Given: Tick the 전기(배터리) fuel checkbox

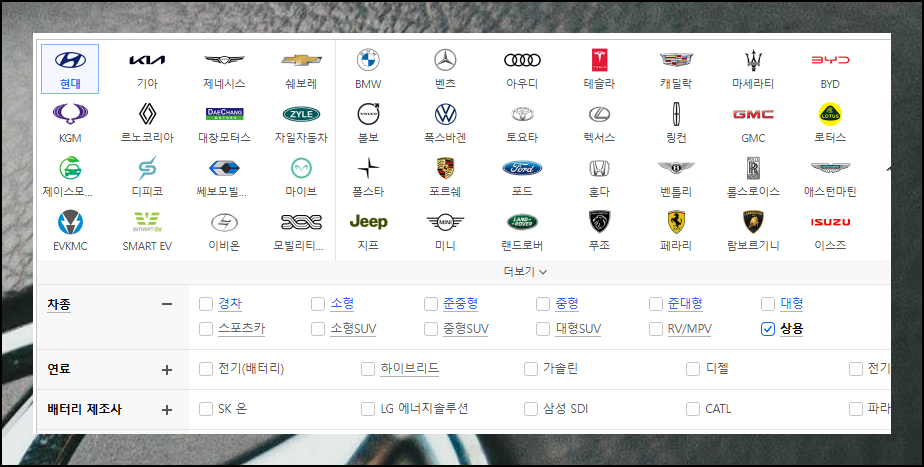Looking at the screenshot, I should [206, 369].
